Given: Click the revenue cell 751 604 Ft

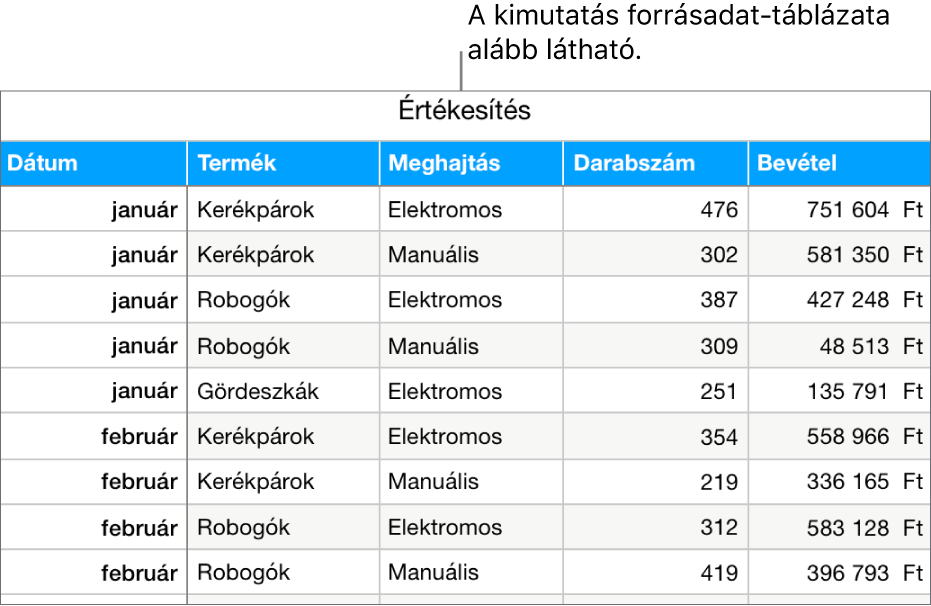Looking at the screenshot, I should [x=864, y=210].
